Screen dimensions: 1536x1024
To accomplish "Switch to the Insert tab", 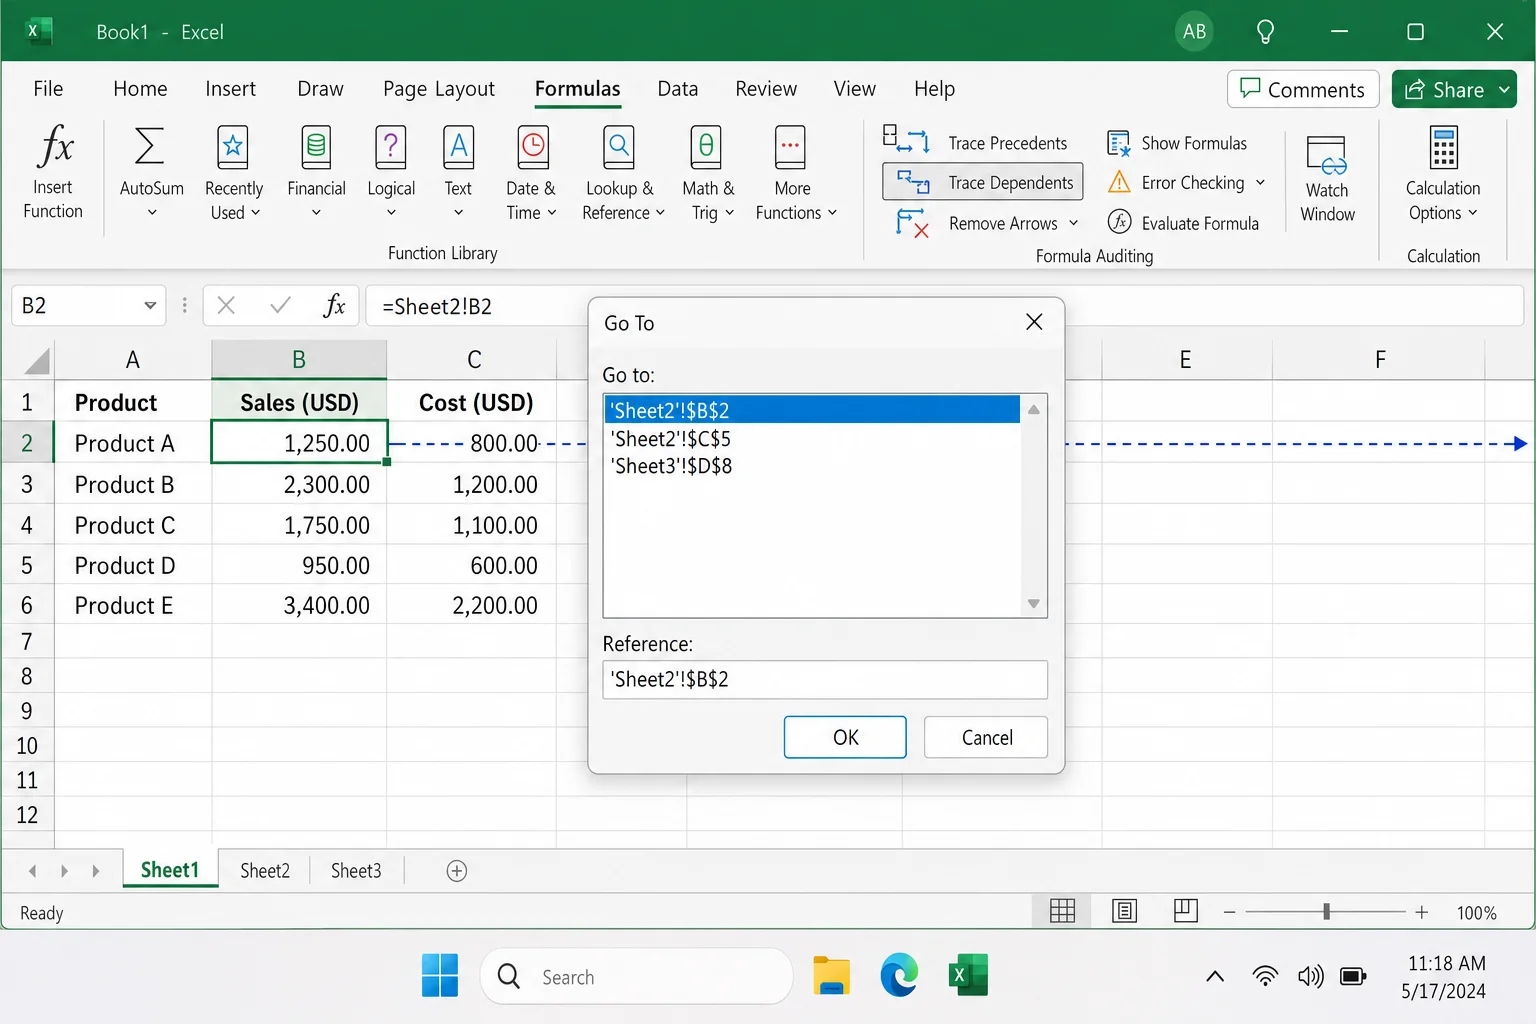I will pos(230,89).
